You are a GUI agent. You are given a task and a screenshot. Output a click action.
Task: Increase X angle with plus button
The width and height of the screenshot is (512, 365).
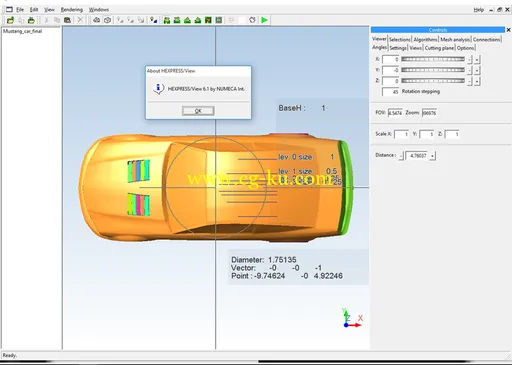point(477,60)
